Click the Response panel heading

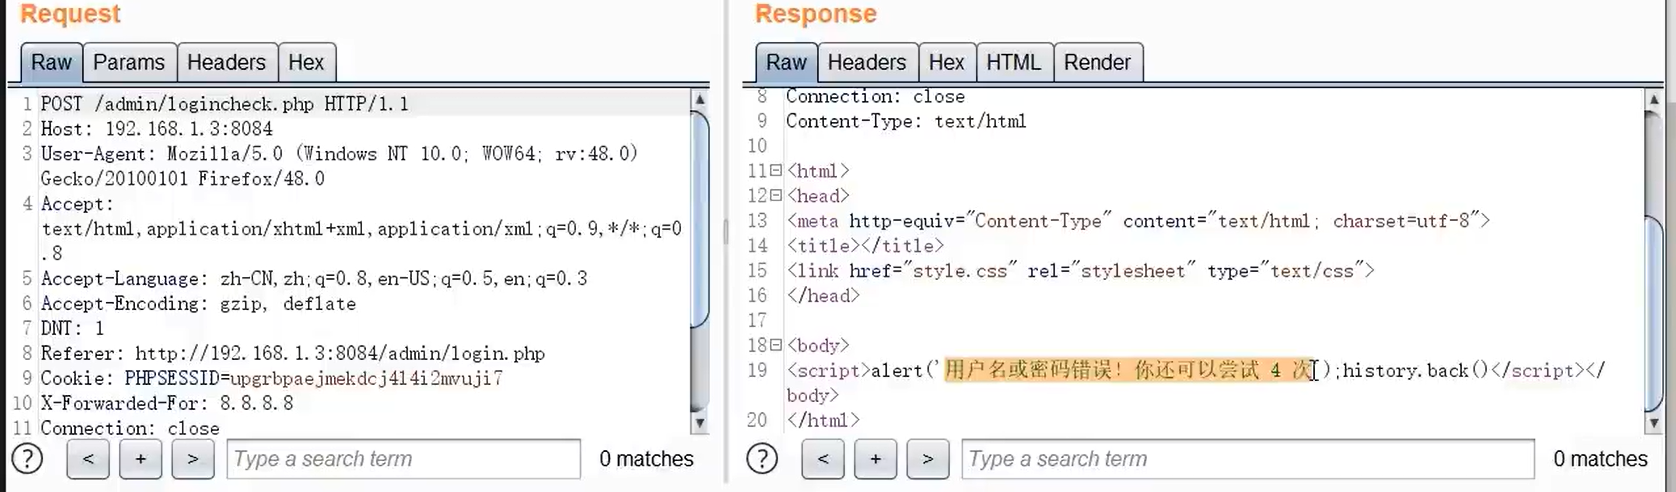coord(815,14)
